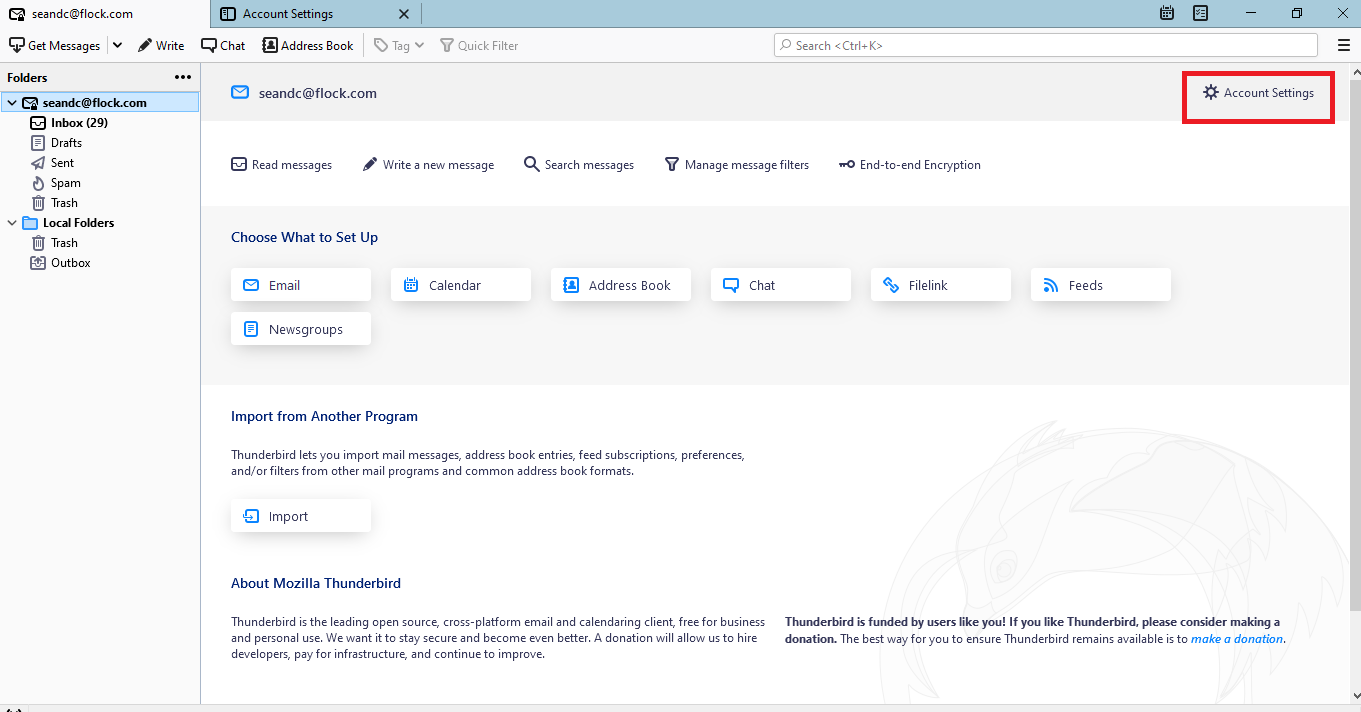Open the Folders pane options menu
The height and width of the screenshot is (712, 1361).
click(183, 77)
